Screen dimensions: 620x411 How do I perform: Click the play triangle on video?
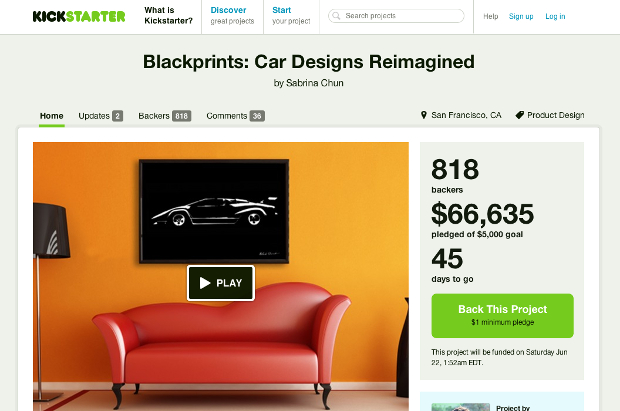coord(205,283)
